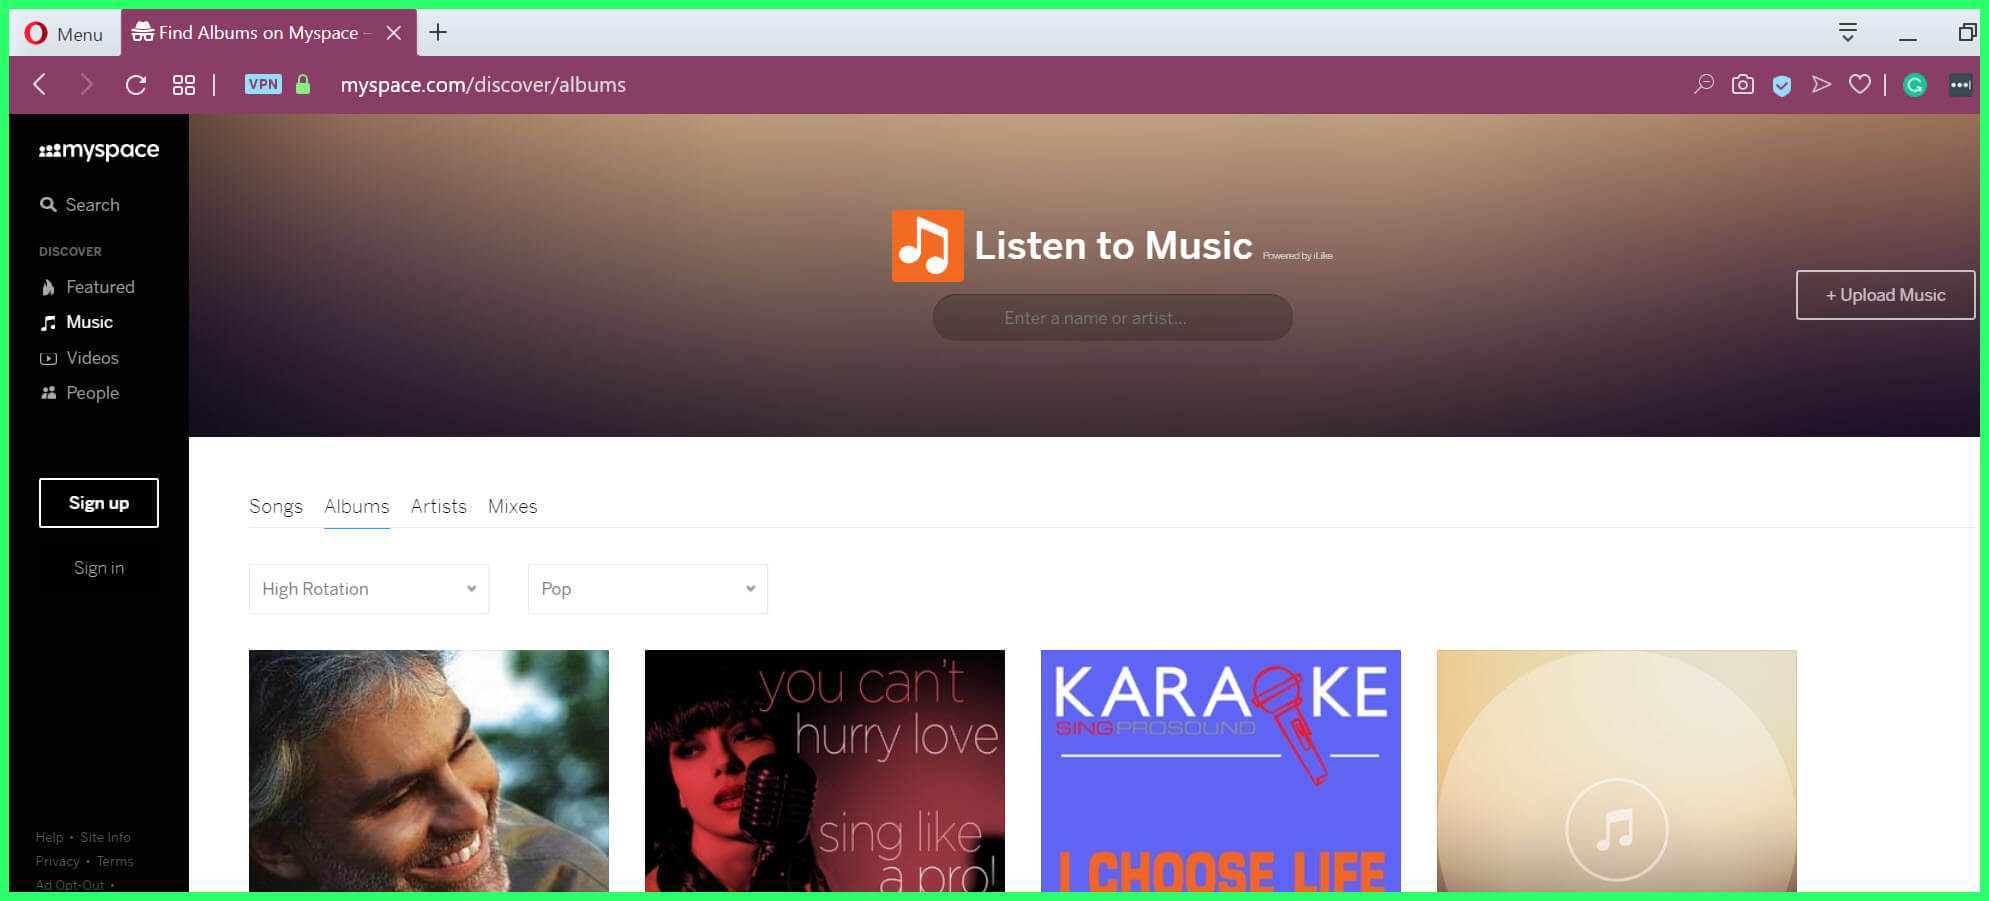Add page to bookmarks heart icon
The height and width of the screenshot is (901, 1989).
[x=1860, y=84]
